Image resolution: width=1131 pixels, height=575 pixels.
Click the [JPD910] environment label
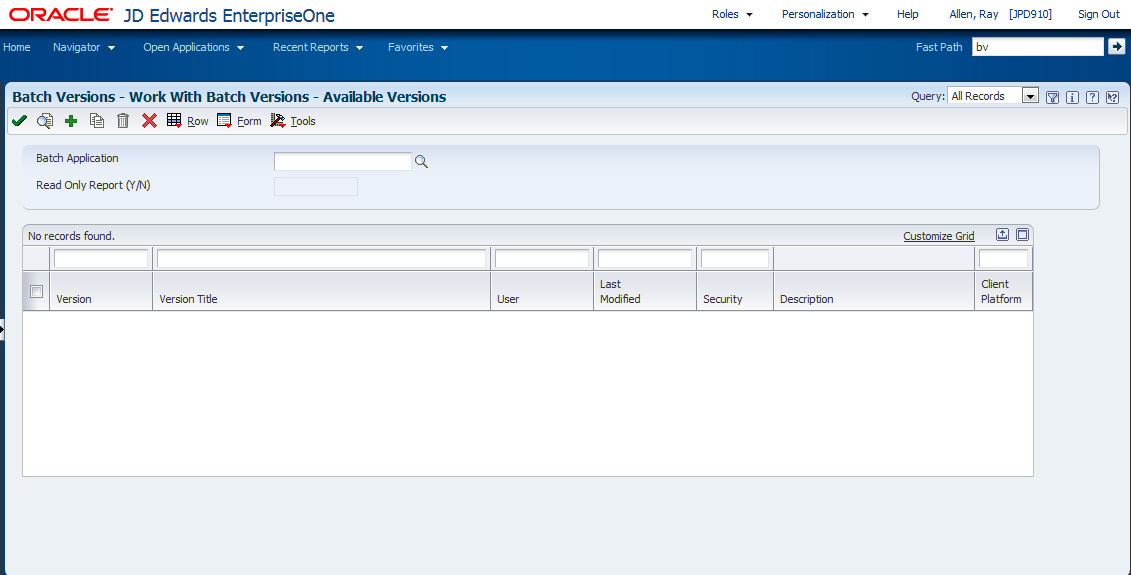coord(1030,14)
